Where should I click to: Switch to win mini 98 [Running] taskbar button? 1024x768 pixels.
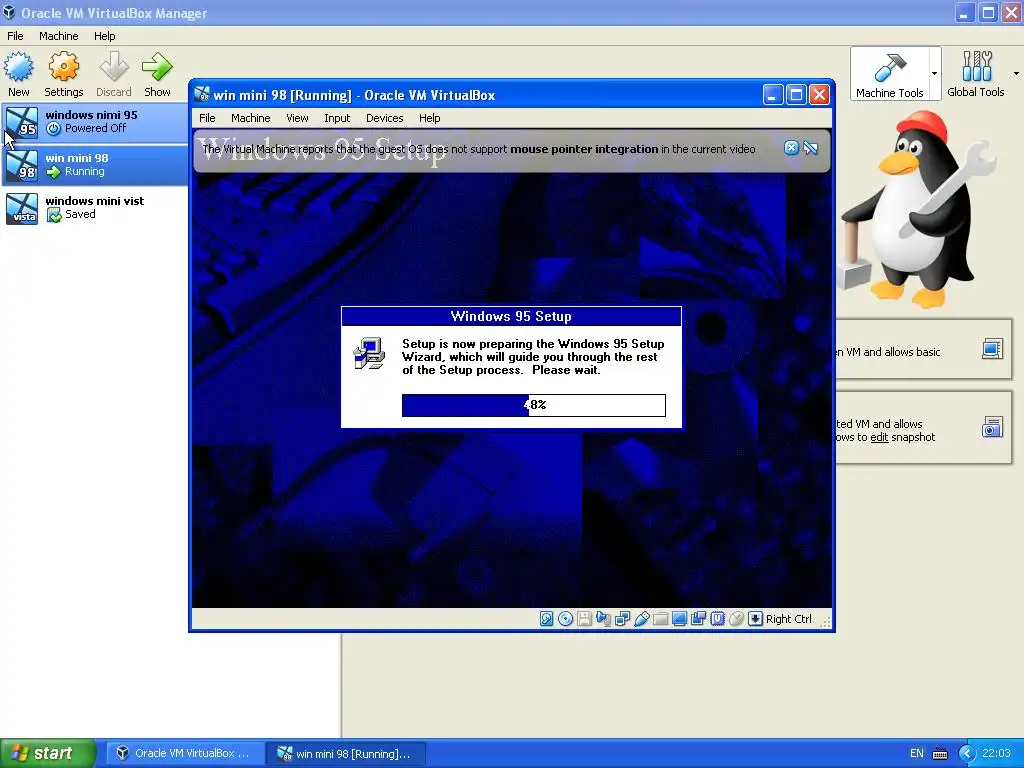(347, 754)
